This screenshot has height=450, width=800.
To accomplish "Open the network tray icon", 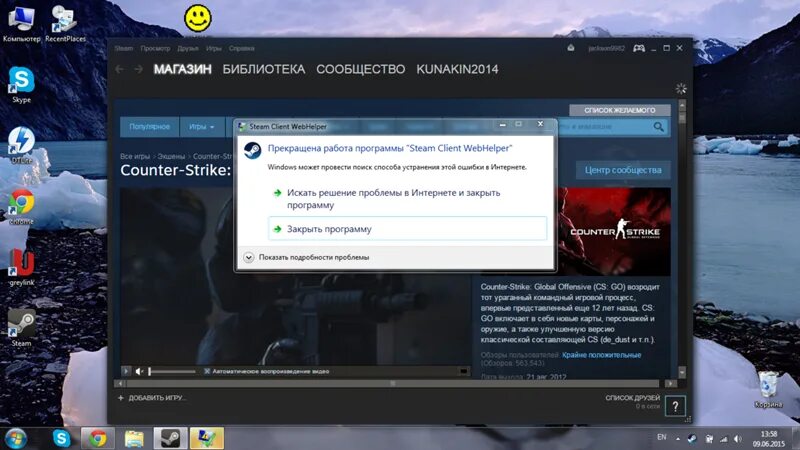I will pyautogui.click(x=723, y=439).
